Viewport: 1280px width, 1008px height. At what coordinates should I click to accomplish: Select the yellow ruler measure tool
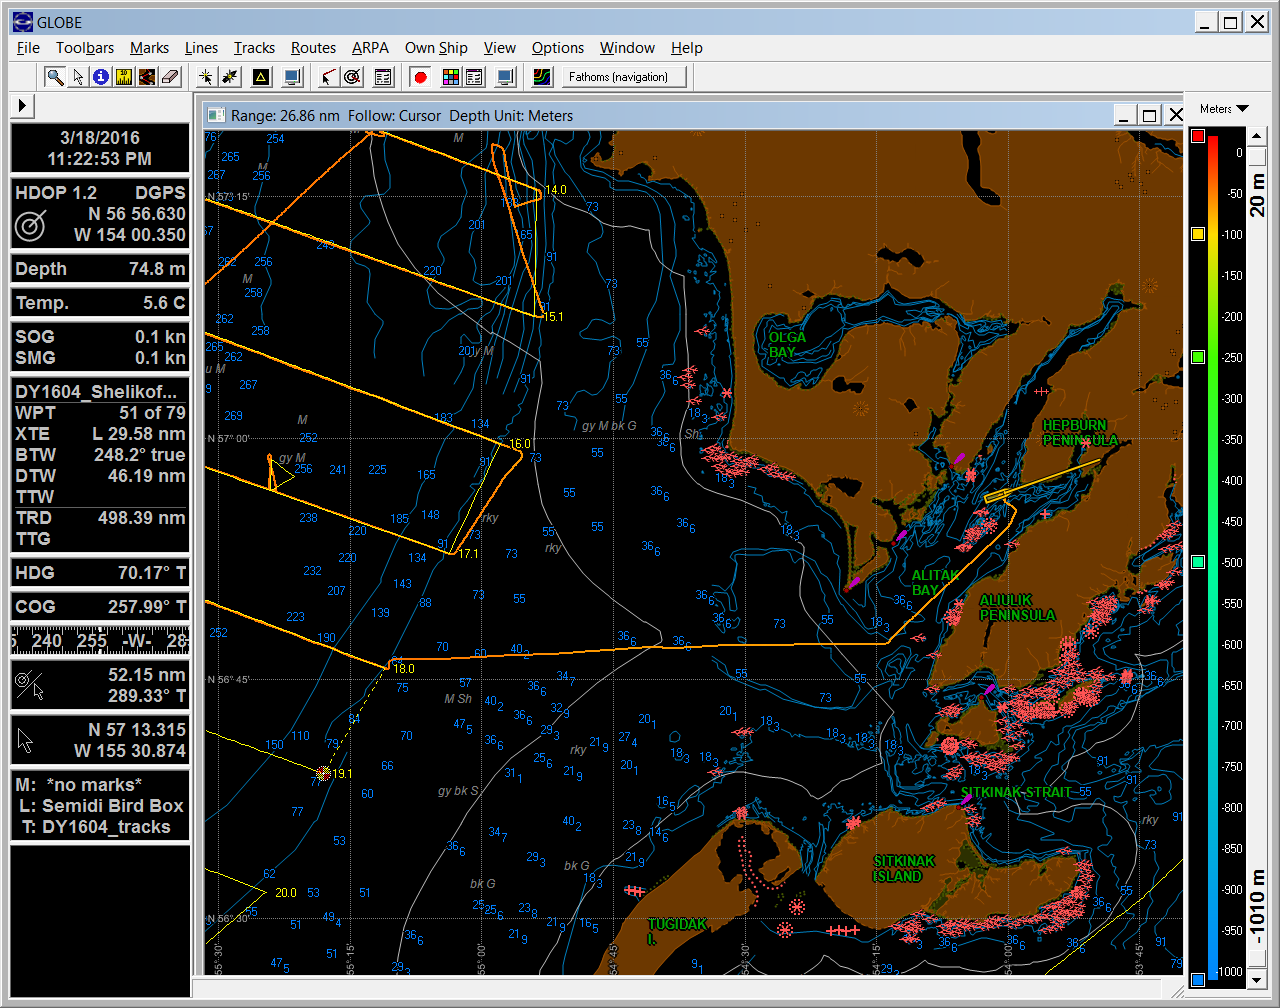coord(124,77)
